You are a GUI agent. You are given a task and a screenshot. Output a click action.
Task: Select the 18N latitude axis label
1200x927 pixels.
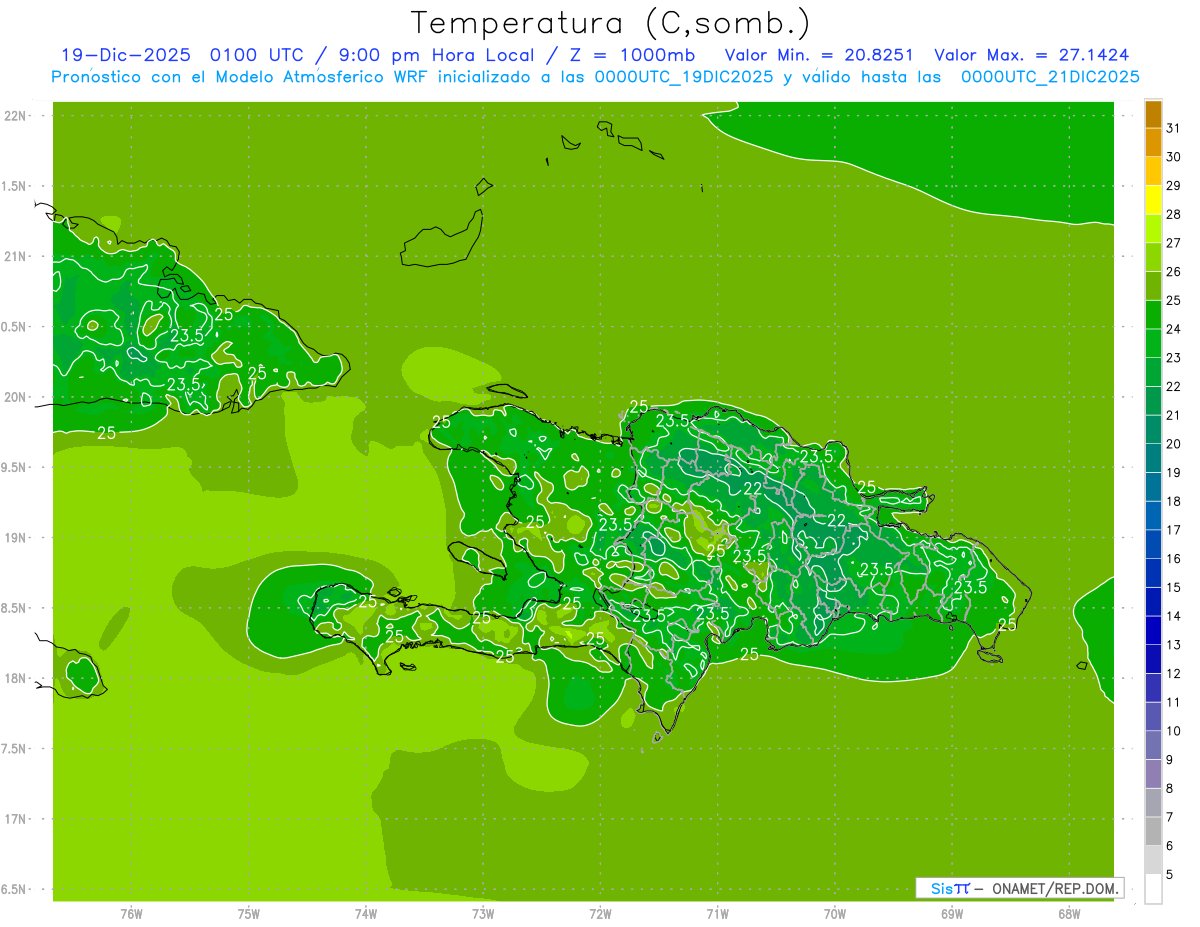coord(17,678)
